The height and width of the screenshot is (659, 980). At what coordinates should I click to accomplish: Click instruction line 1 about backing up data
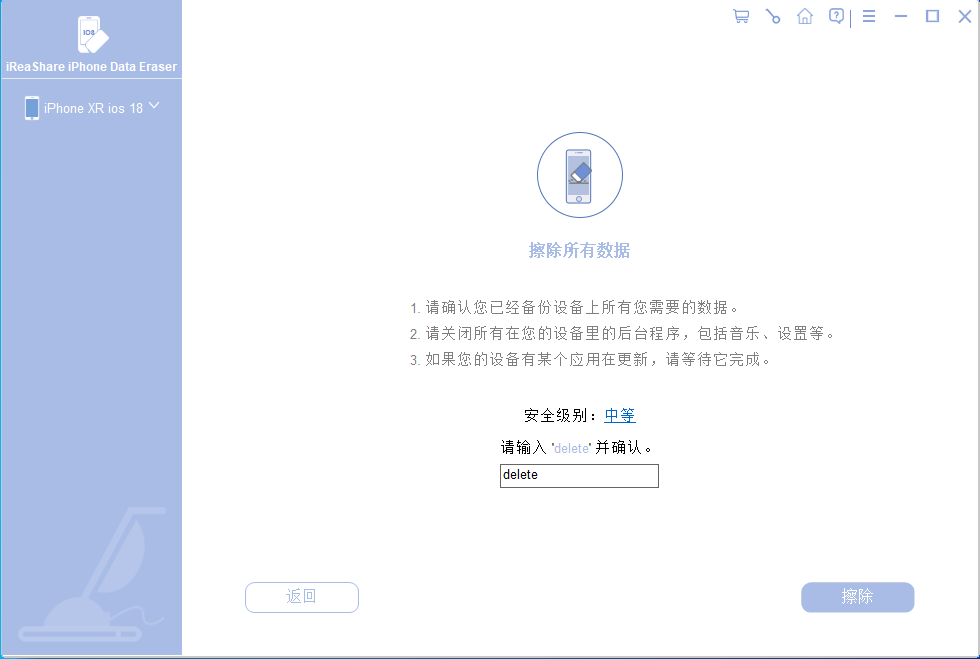click(x=574, y=308)
